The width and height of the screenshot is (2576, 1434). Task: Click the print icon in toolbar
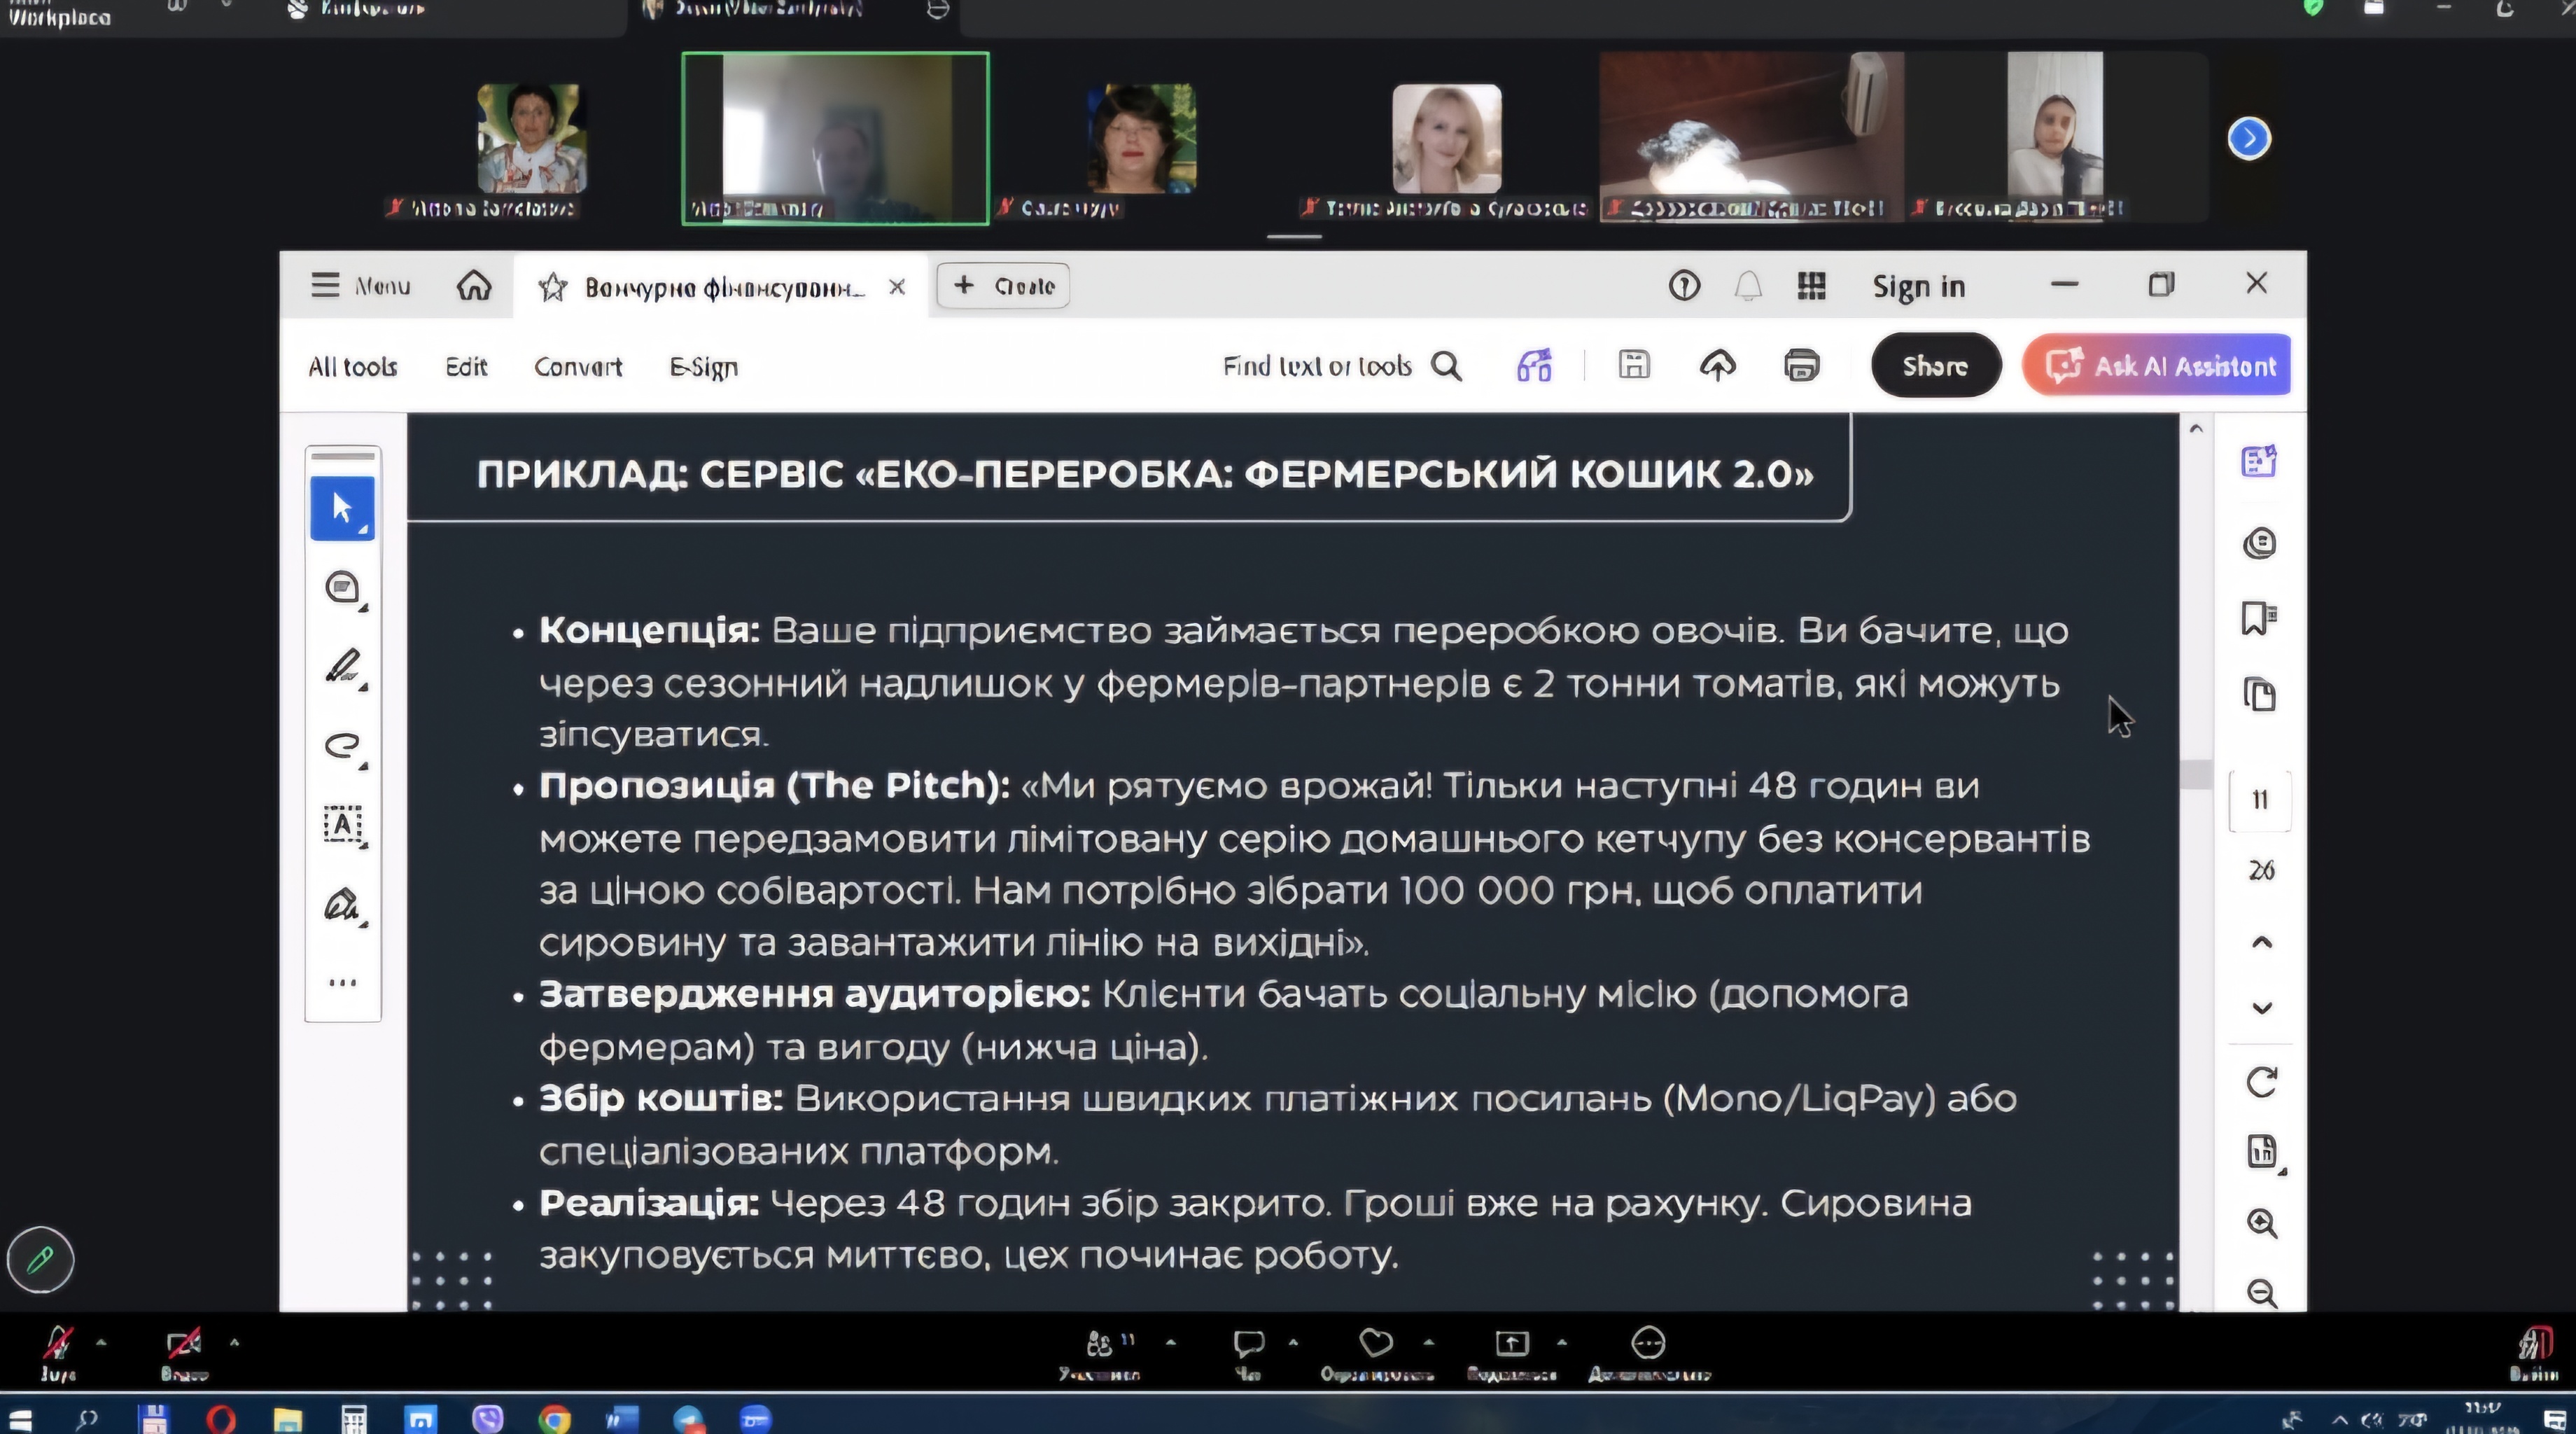pyautogui.click(x=1801, y=366)
